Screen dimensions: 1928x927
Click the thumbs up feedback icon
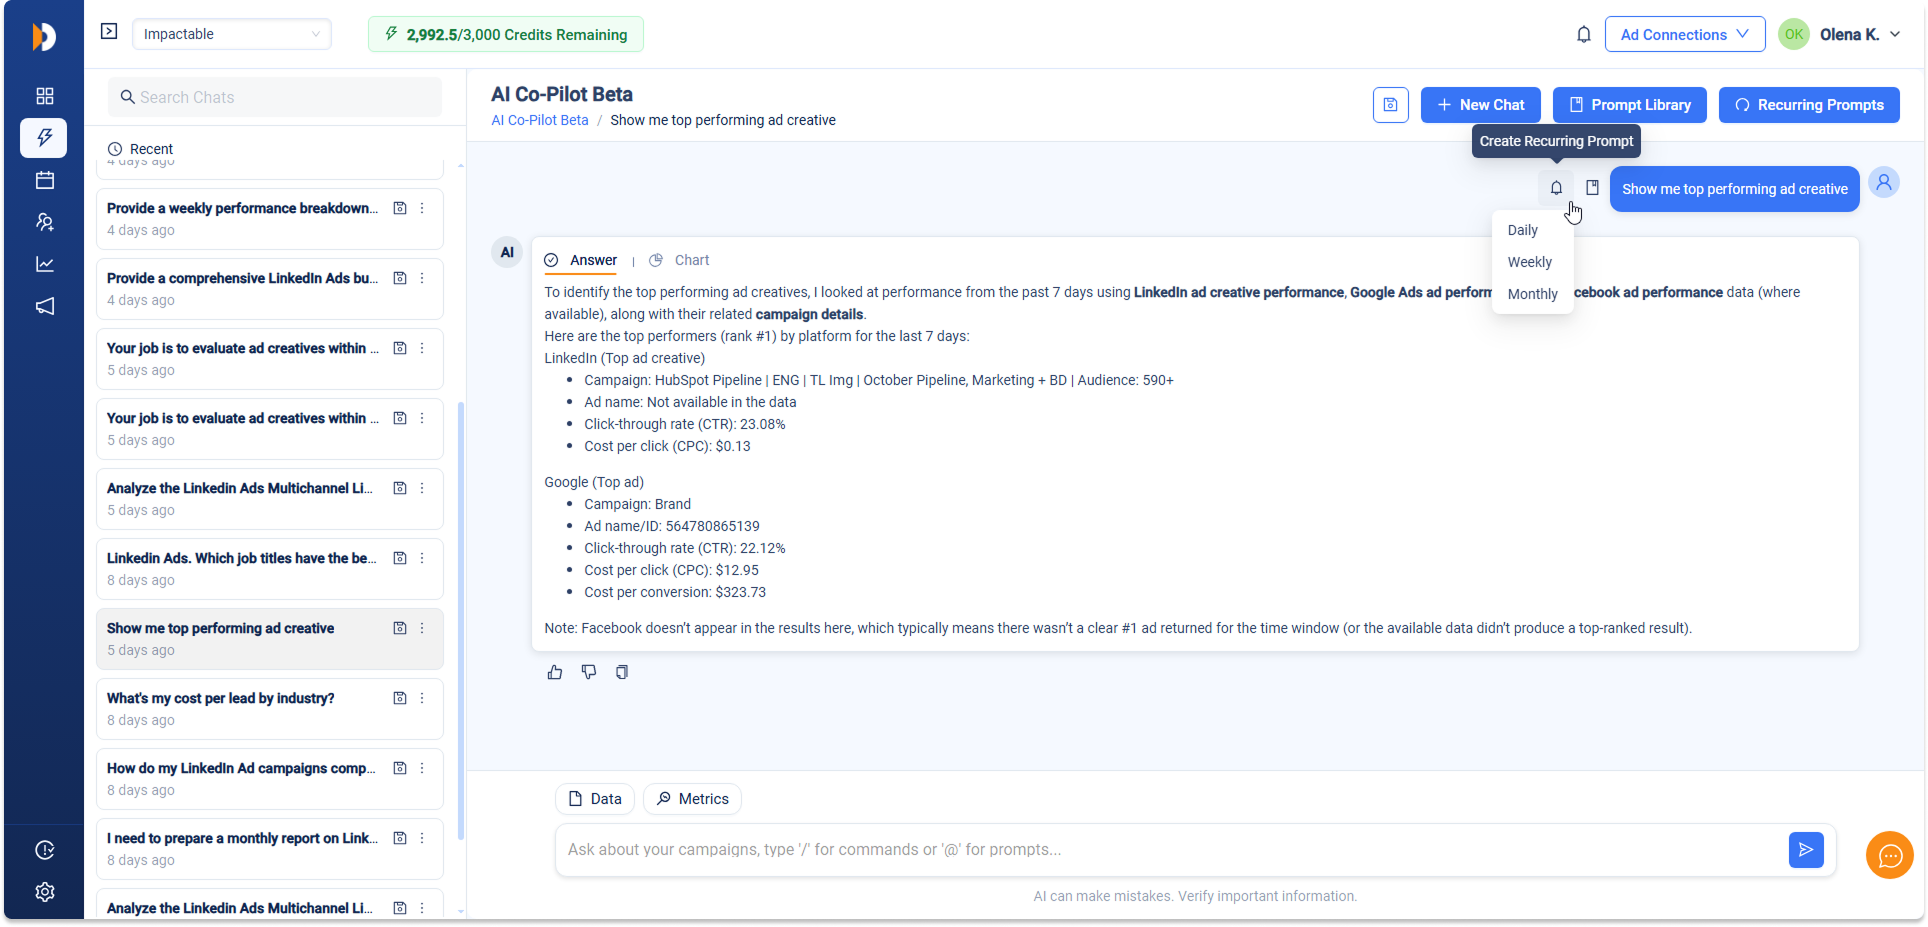tap(555, 672)
